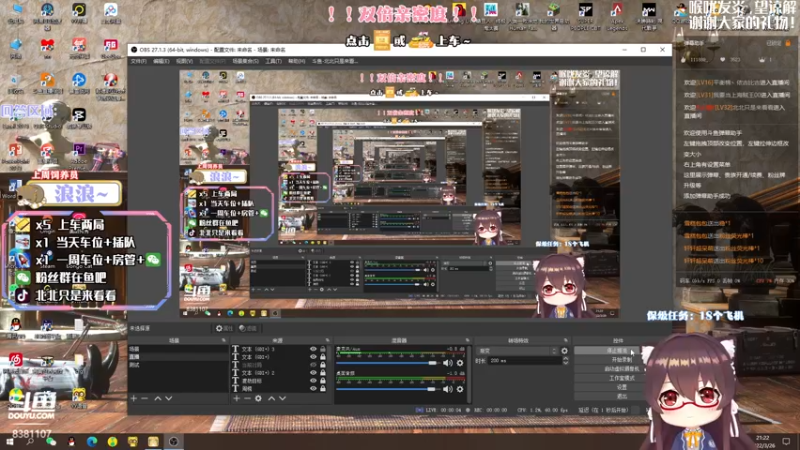This screenshot has width=800, height=450.
Task: Toggle eye icon of the last source row
Action: click(x=313, y=389)
